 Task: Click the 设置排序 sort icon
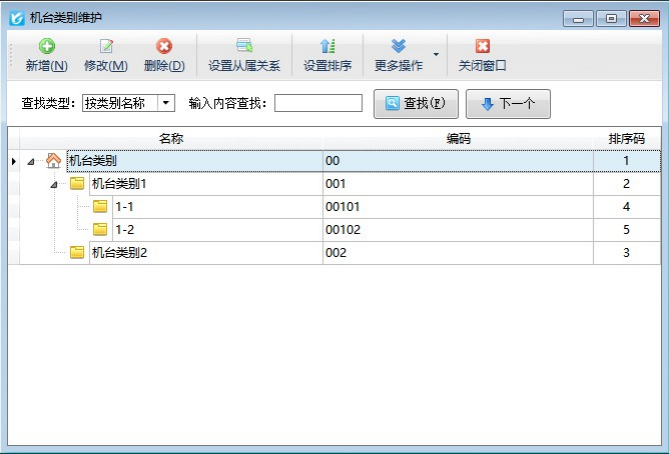pos(327,46)
